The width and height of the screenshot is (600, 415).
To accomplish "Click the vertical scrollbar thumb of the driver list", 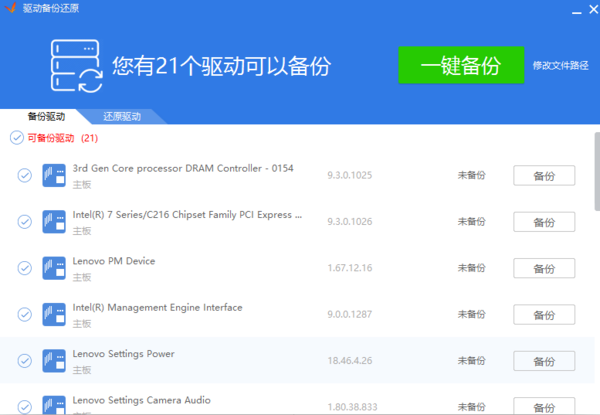I will coord(597,171).
